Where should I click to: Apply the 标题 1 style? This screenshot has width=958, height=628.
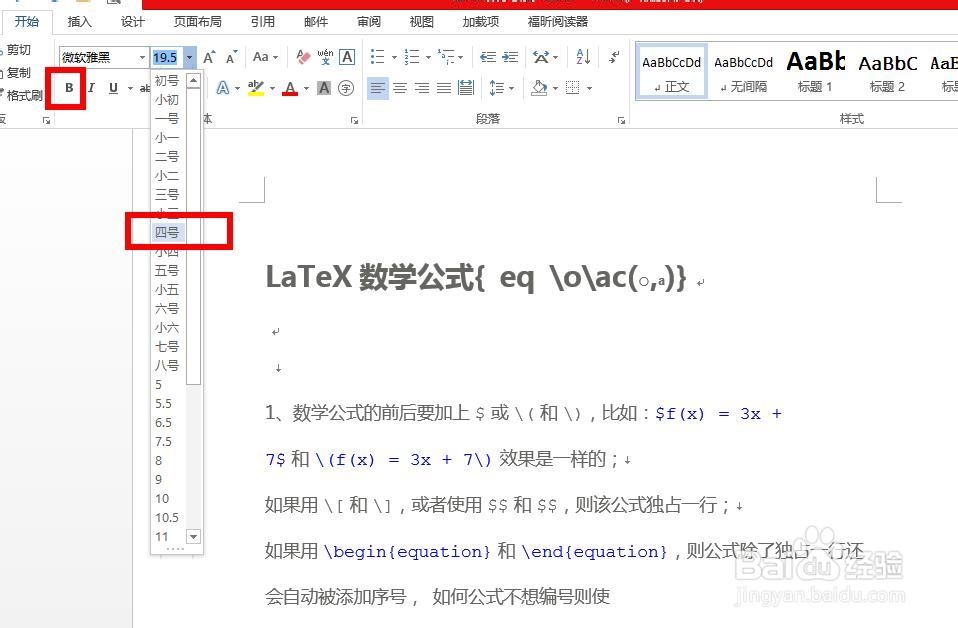point(815,70)
